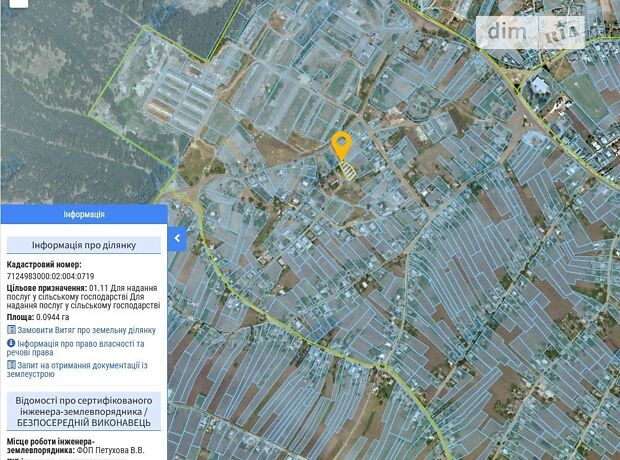
Task: Open Інформація про право власності link
Action: [x=80, y=347]
